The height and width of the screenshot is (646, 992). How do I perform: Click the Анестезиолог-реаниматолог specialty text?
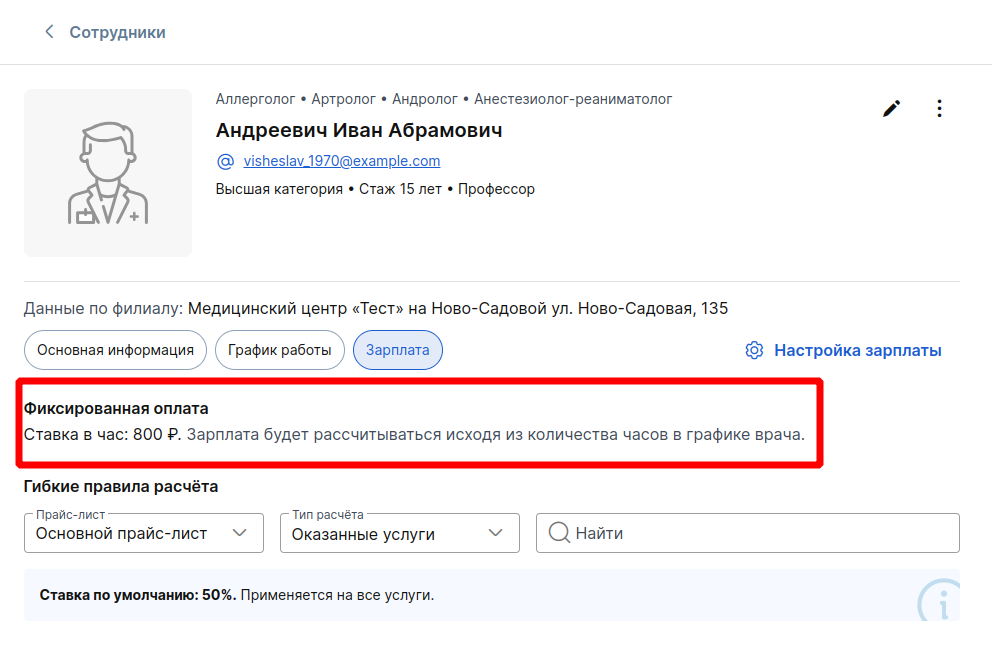(573, 99)
